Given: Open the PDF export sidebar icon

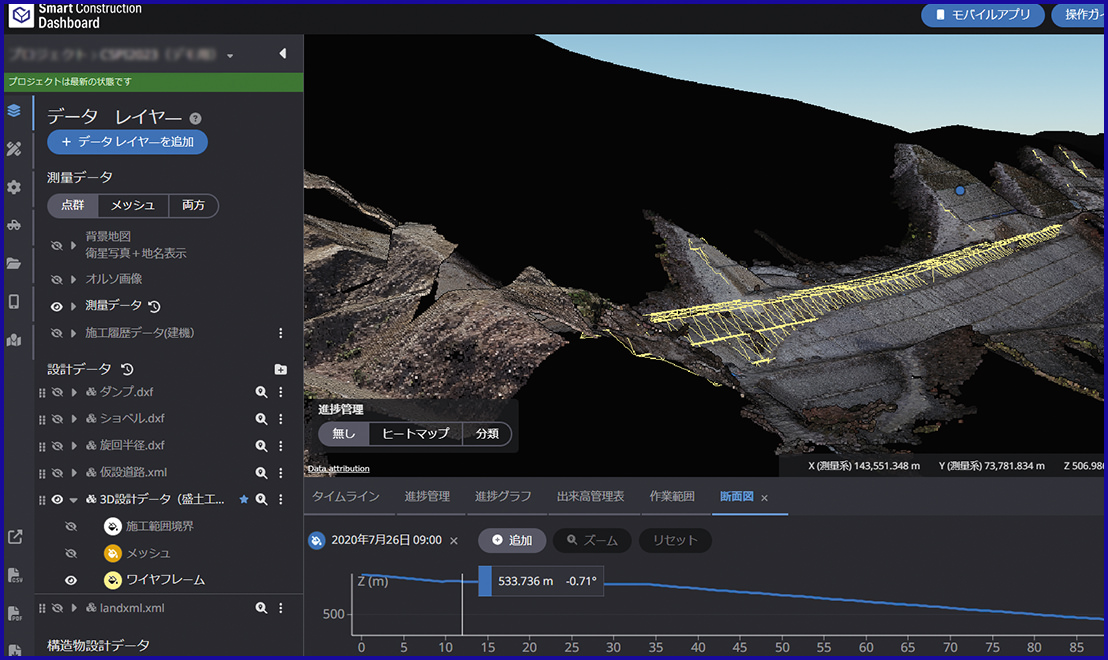Looking at the screenshot, I should pyautogui.click(x=14, y=613).
